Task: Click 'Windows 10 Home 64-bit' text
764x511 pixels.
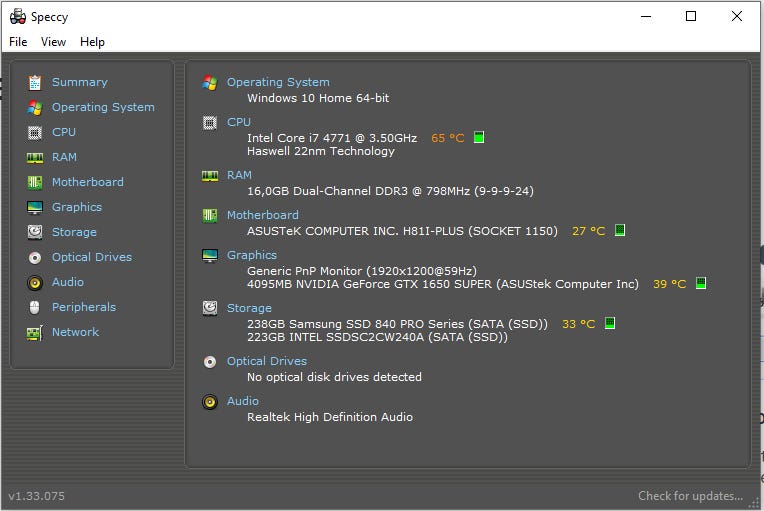Action: point(318,98)
